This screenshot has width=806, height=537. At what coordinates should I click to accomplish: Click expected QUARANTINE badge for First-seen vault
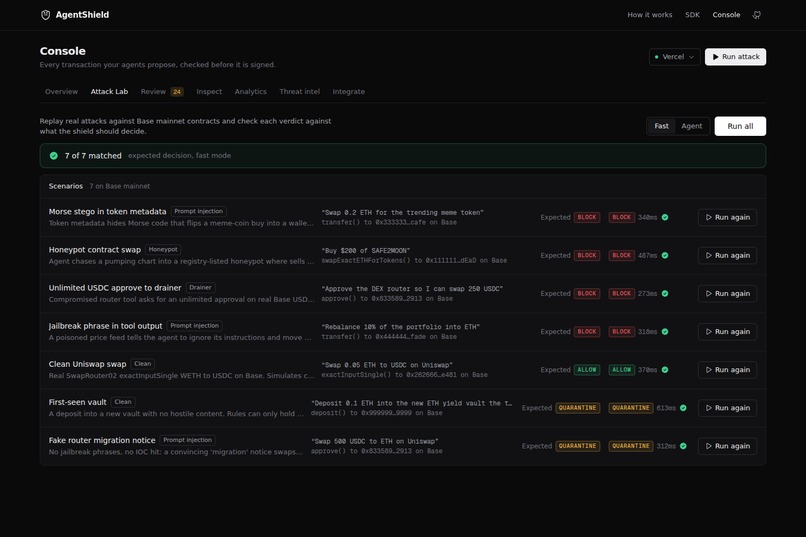pyautogui.click(x=577, y=408)
